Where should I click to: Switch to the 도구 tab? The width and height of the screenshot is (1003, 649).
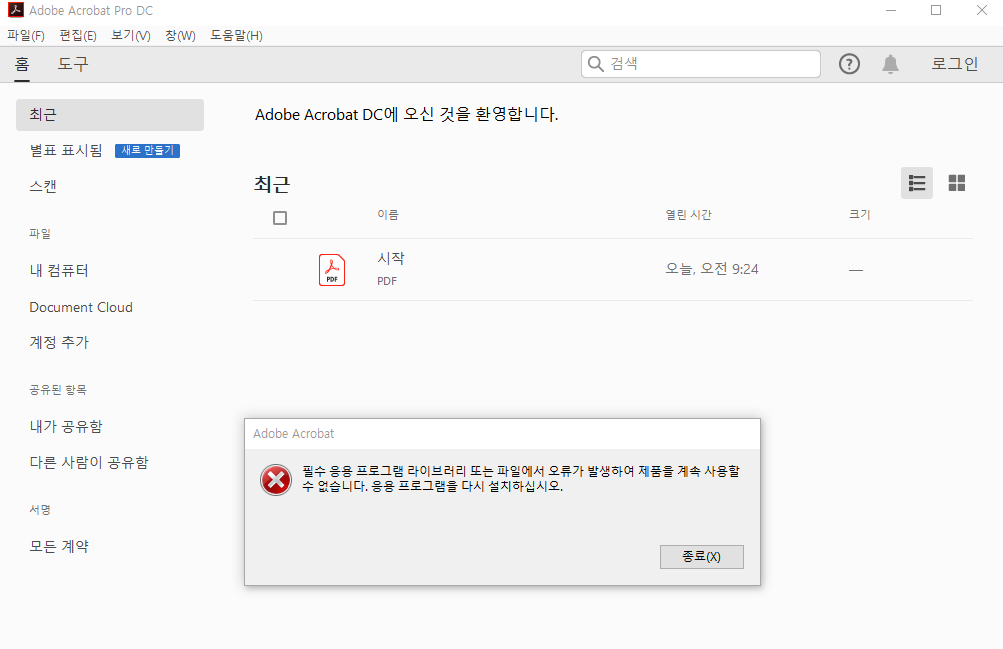click(73, 64)
